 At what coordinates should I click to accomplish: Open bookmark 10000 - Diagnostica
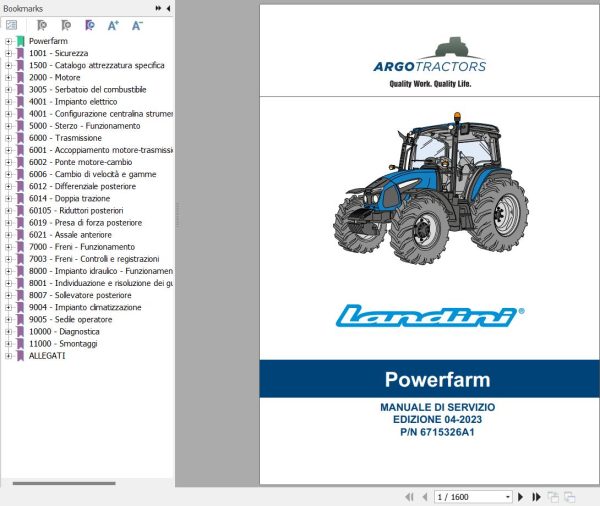pyautogui.click(x=64, y=331)
